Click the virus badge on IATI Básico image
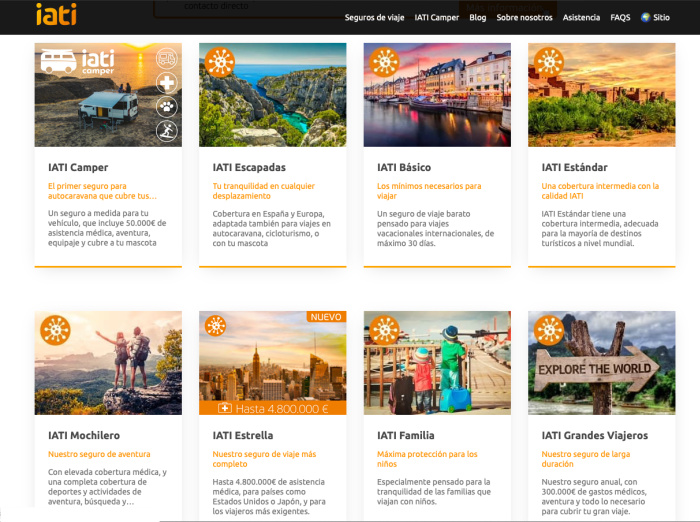This screenshot has width=700, height=522. tap(384, 62)
